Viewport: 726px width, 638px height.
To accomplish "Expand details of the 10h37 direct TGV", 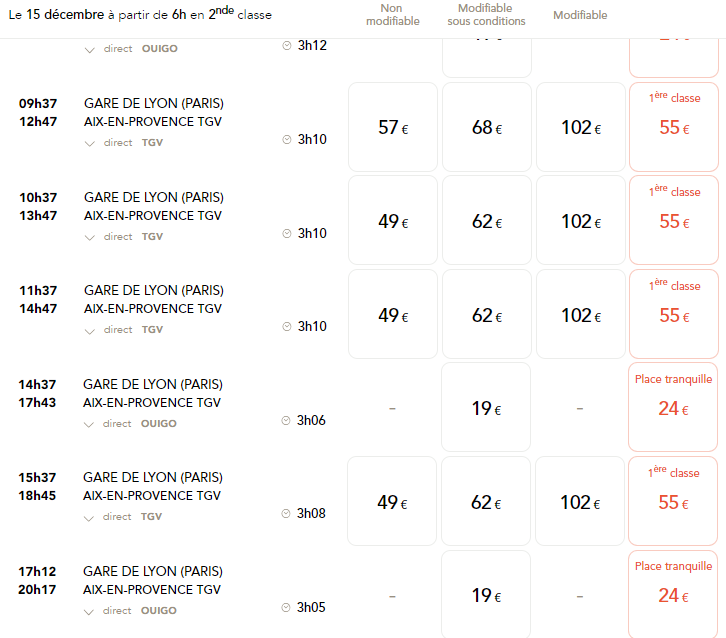I will click(90, 238).
